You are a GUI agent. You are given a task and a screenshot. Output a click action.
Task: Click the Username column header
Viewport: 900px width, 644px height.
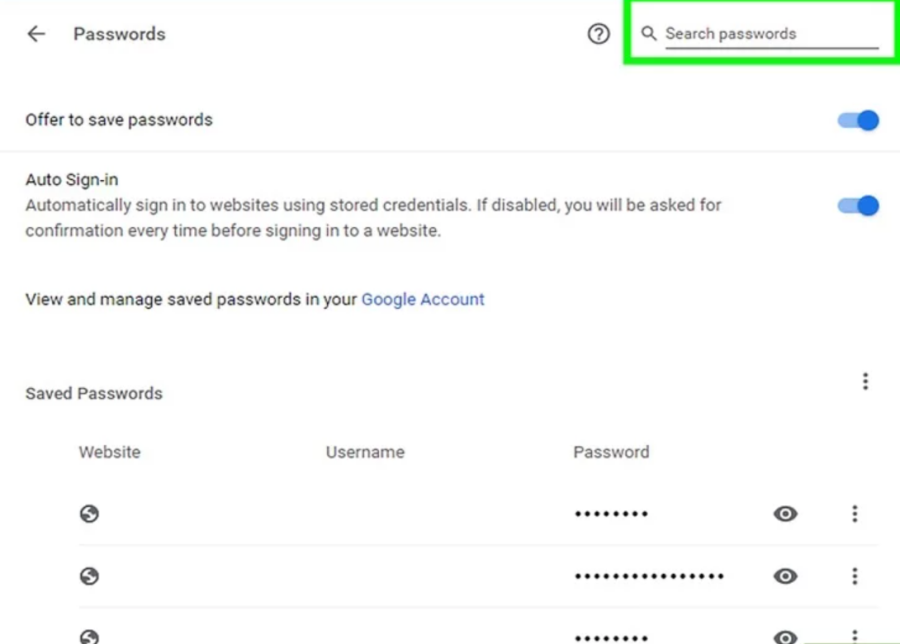click(365, 452)
